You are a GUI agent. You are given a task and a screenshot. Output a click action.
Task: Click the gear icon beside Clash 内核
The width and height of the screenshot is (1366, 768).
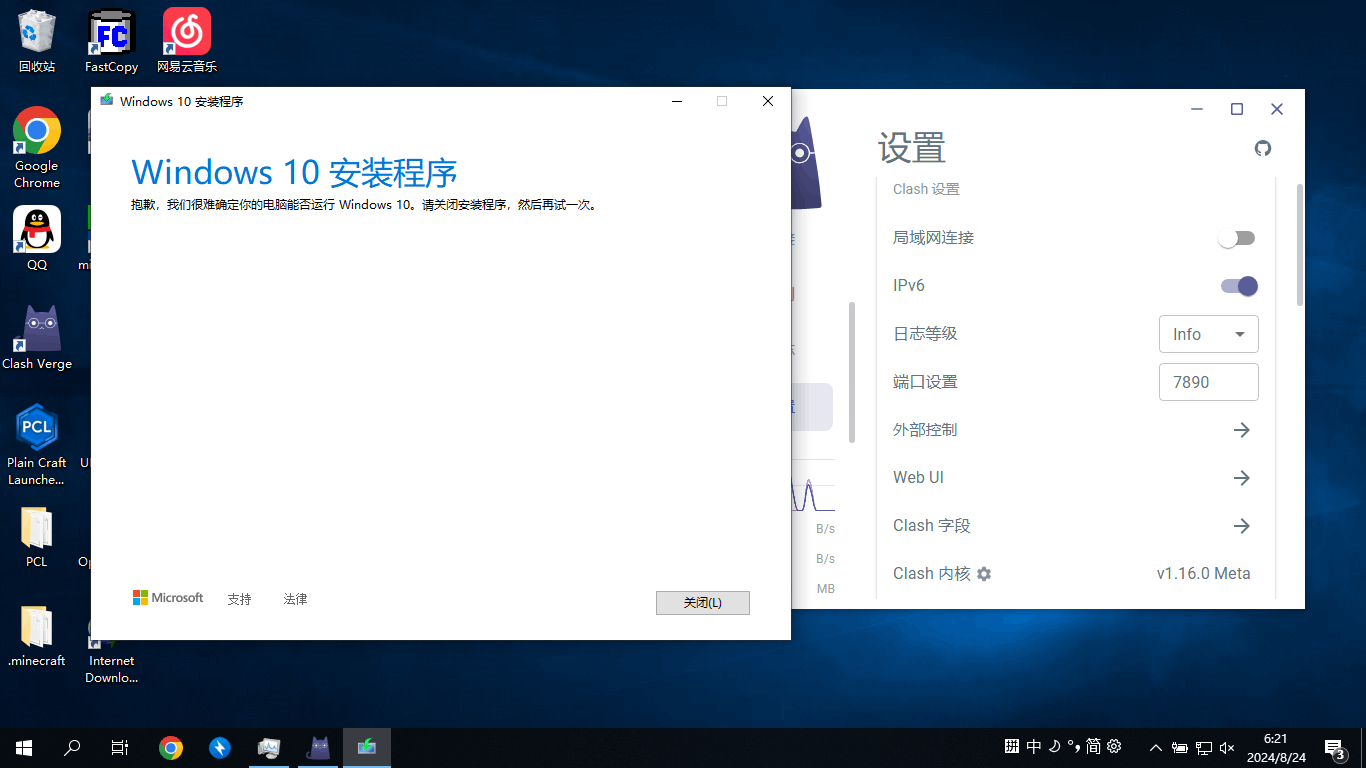[x=984, y=574]
